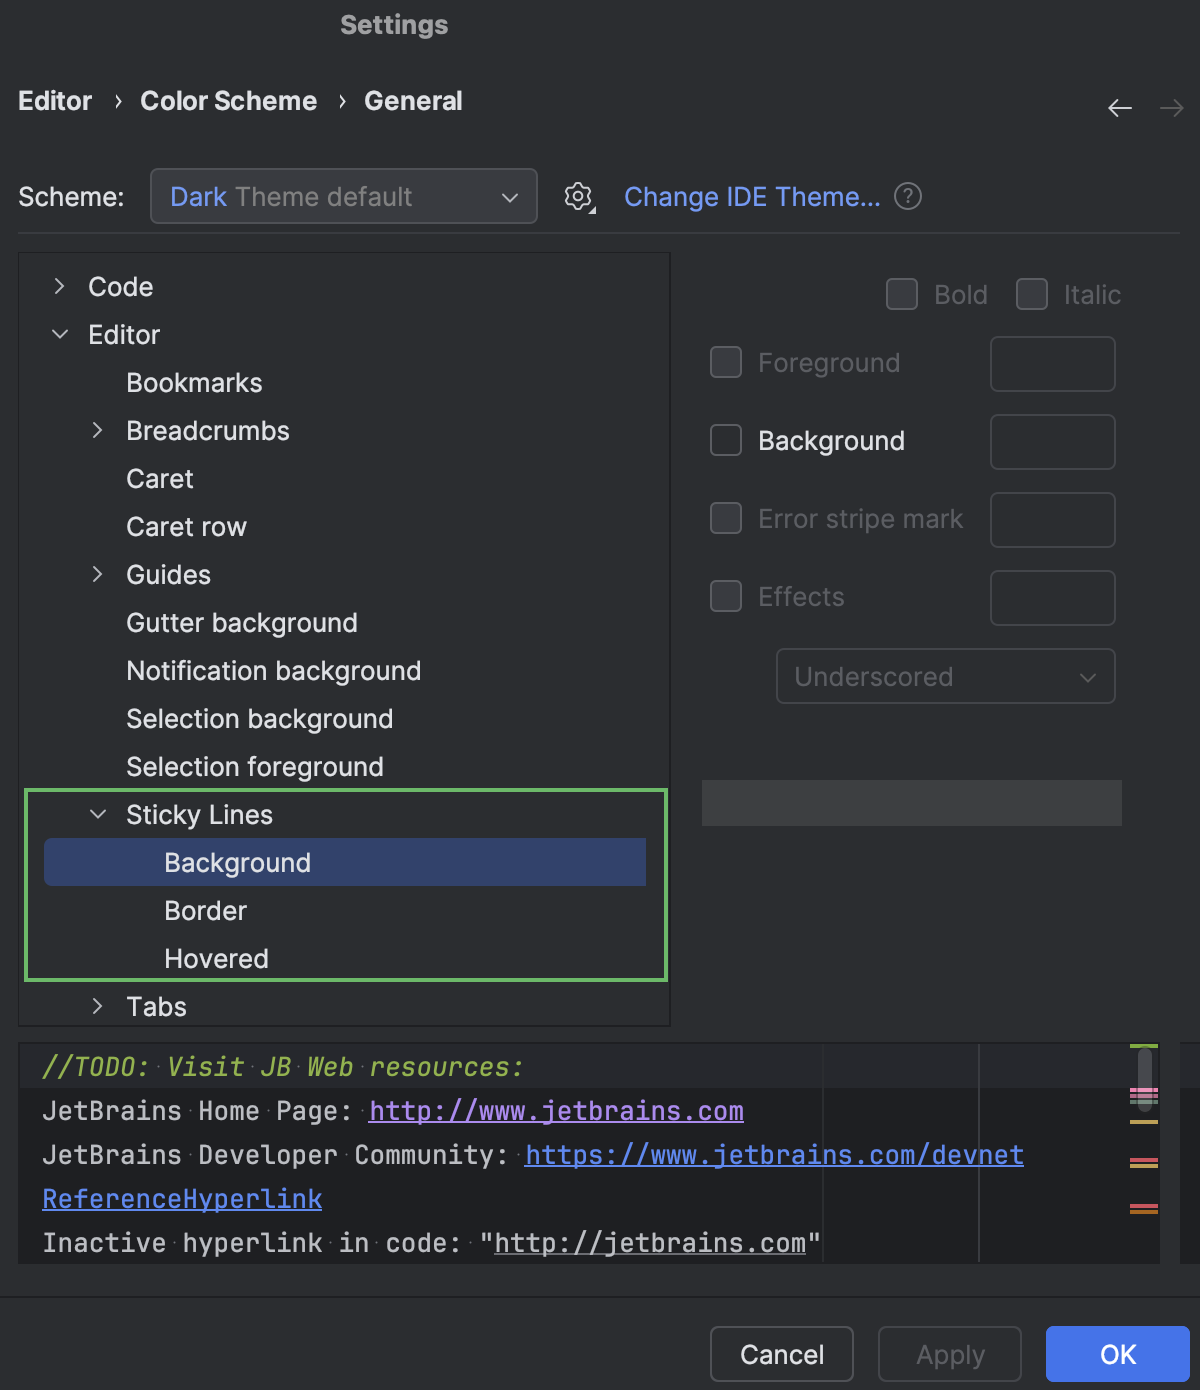This screenshot has width=1200, height=1390.
Task: Collapse the Sticky Lines node
Action: click(98, 814)
